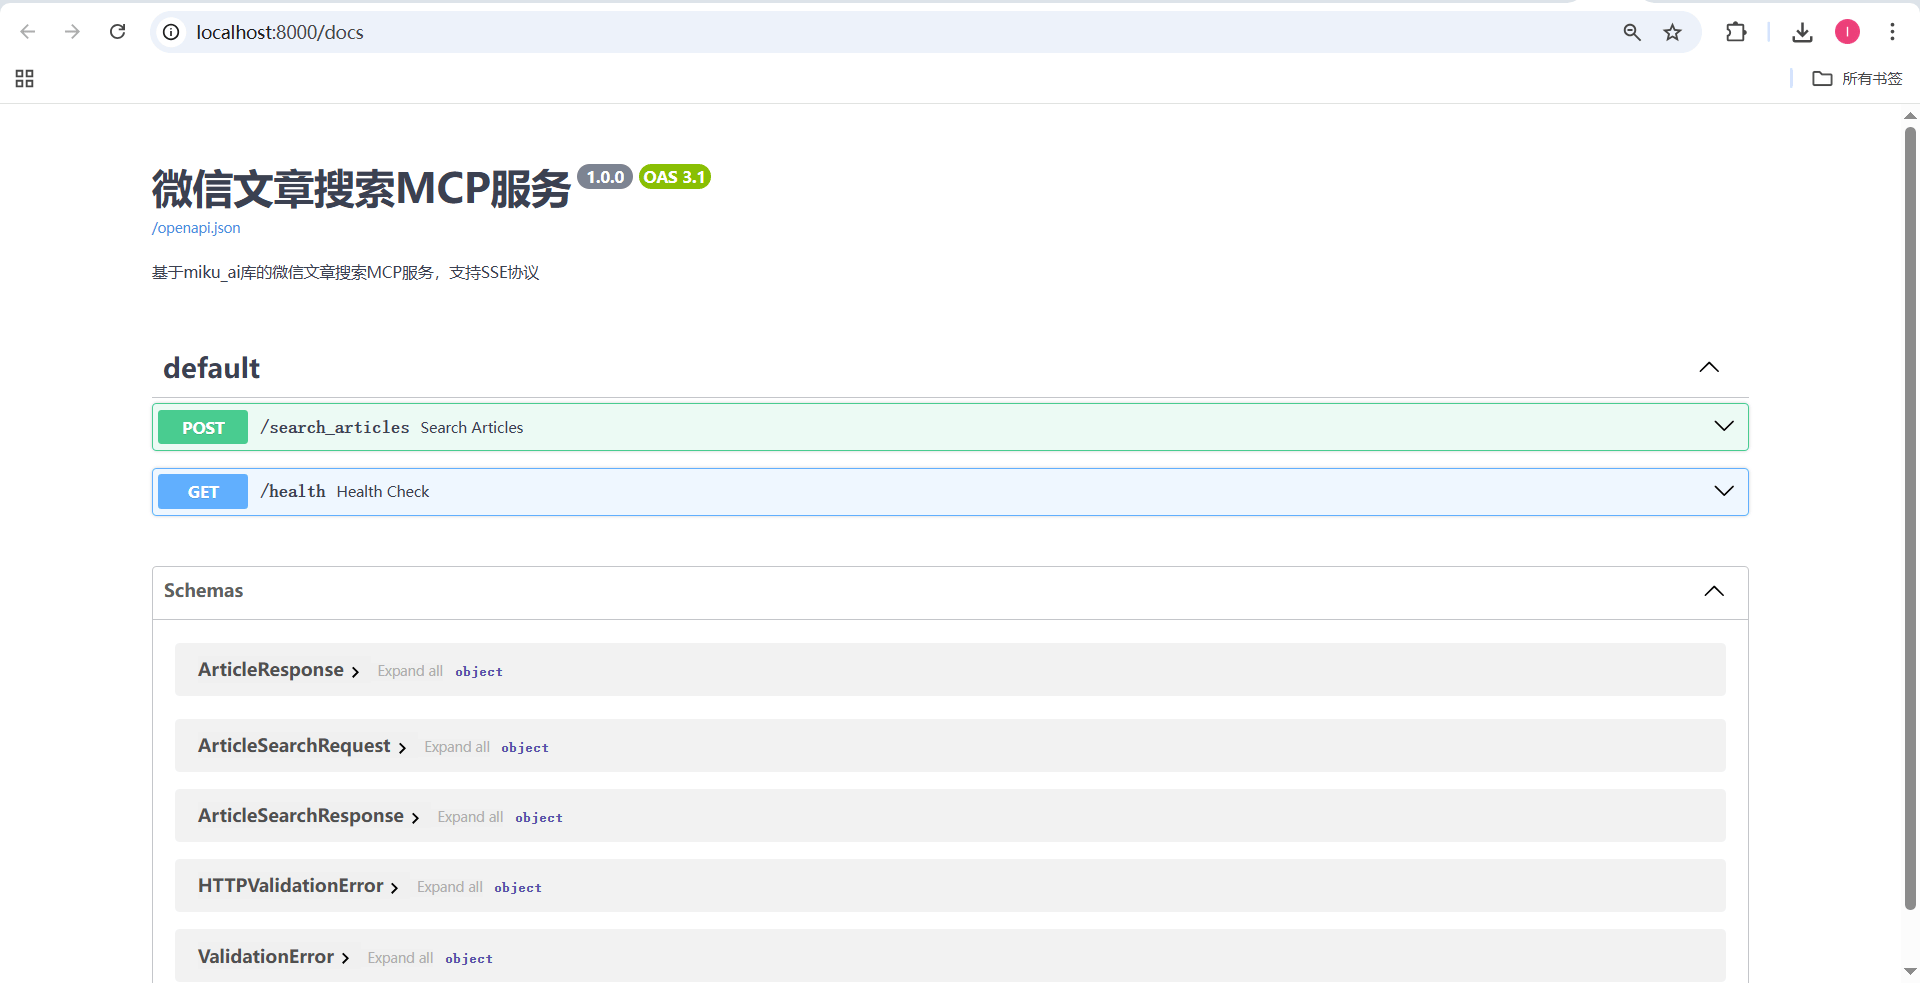Image resolution: width=1920 pixels, height=983 pixels.
Task: Expand the GET /health operation
Action: (1724, 491)
